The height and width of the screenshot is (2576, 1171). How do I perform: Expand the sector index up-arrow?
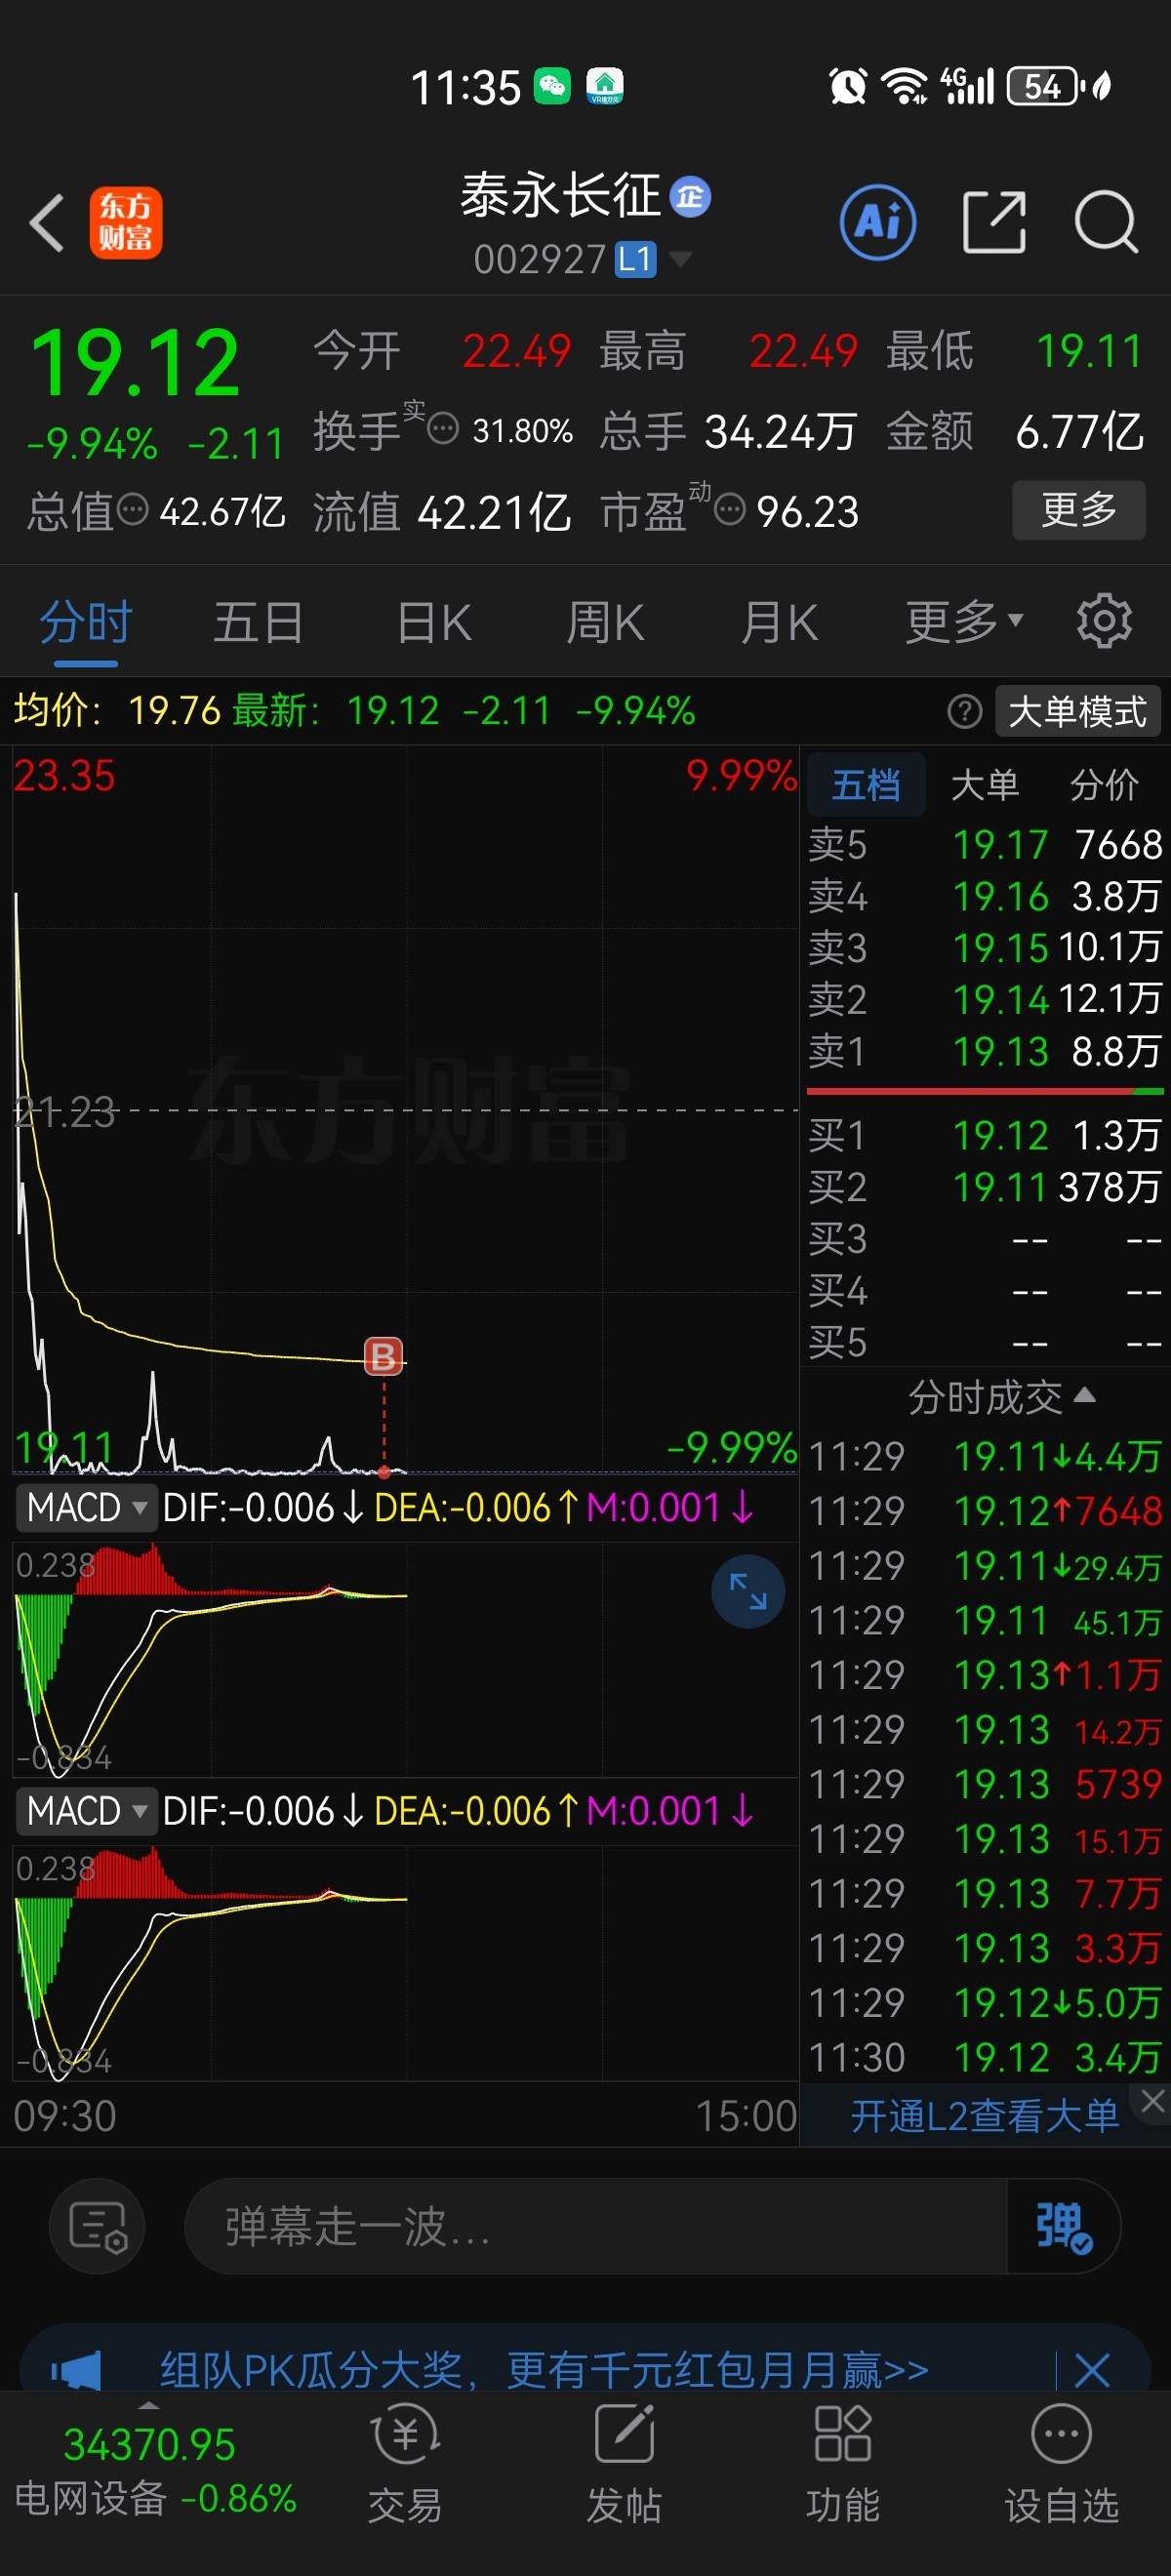(149, 2404)
